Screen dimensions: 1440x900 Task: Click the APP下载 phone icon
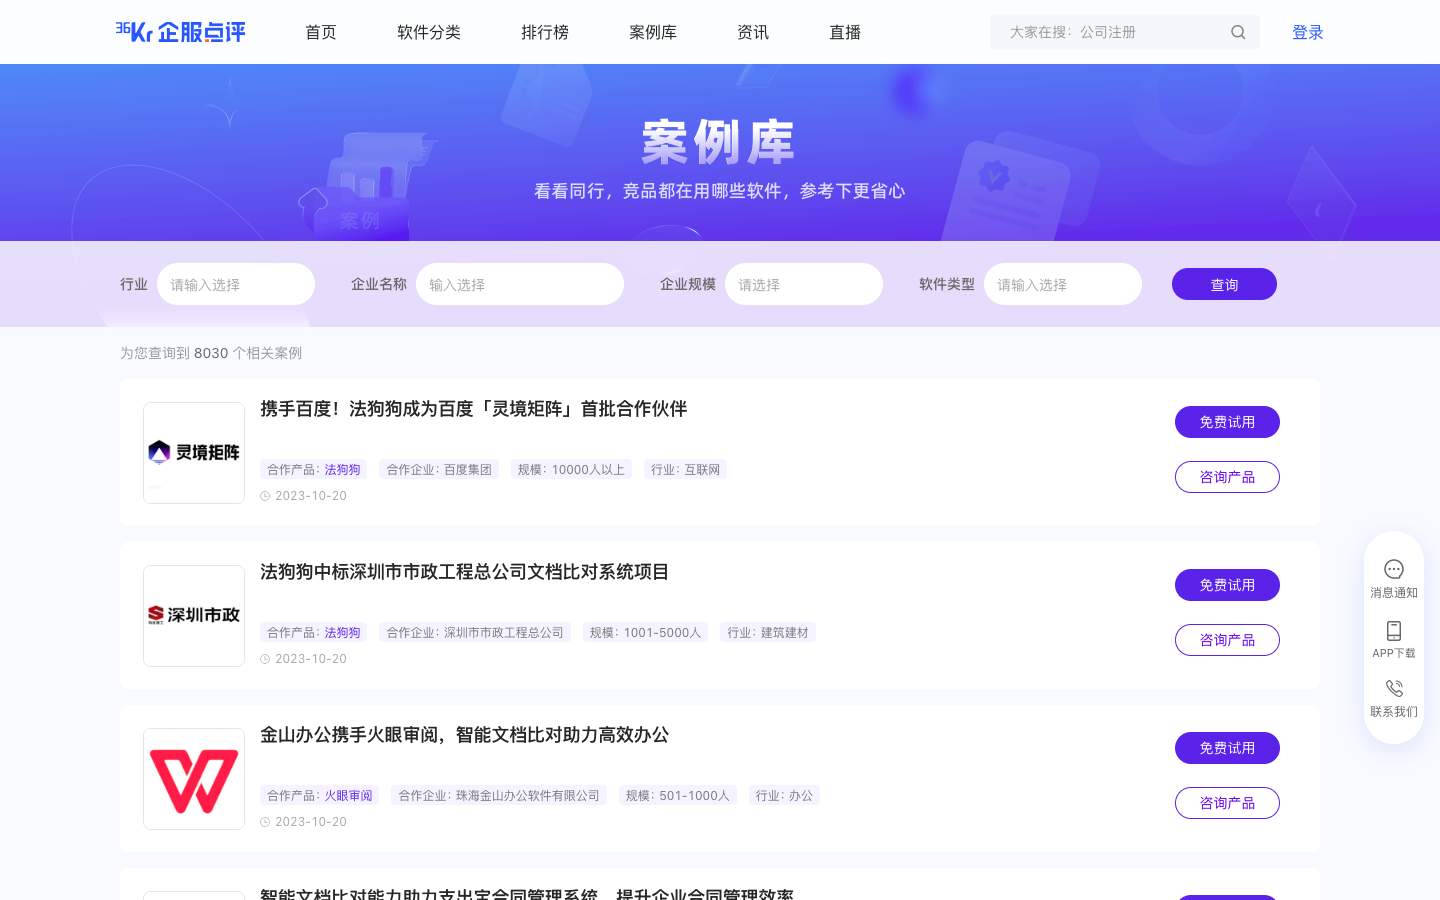[1393, 631]
